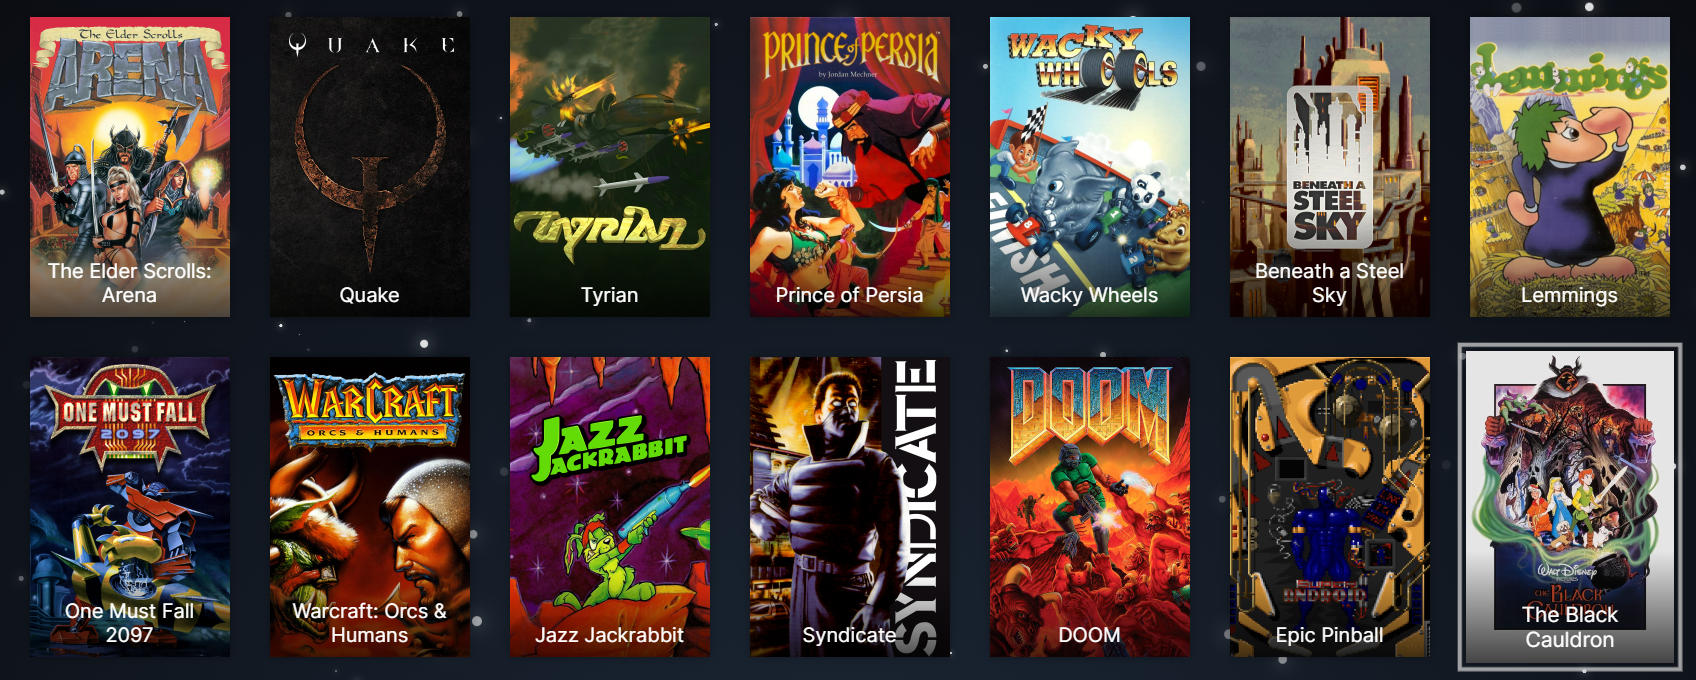This screenshot has height=680, width=1696.
Task: Choose the Wacky Wheels game tile
Action: [1090, 167]
